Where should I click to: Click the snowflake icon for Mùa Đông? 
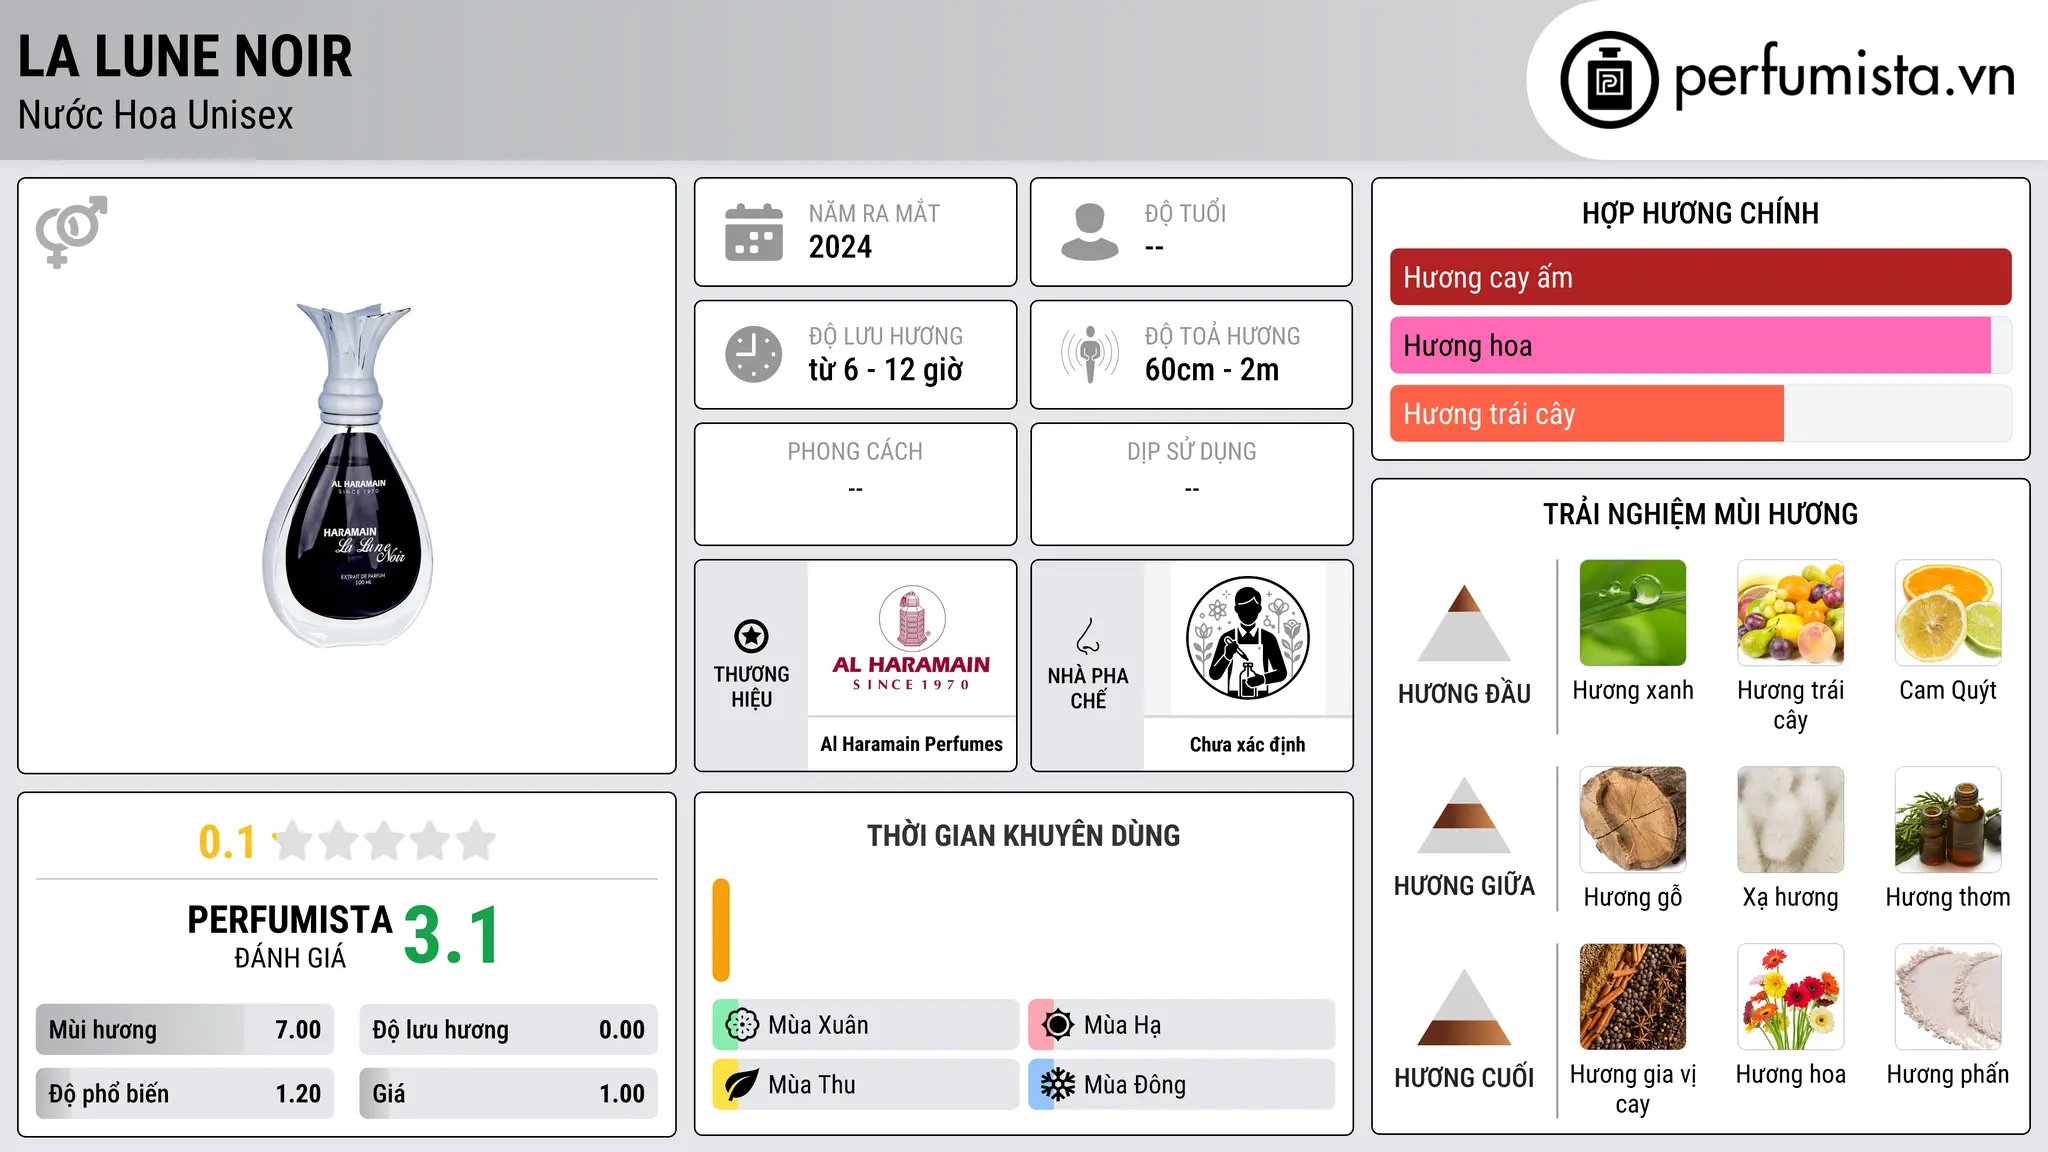pos(1058,1085)
